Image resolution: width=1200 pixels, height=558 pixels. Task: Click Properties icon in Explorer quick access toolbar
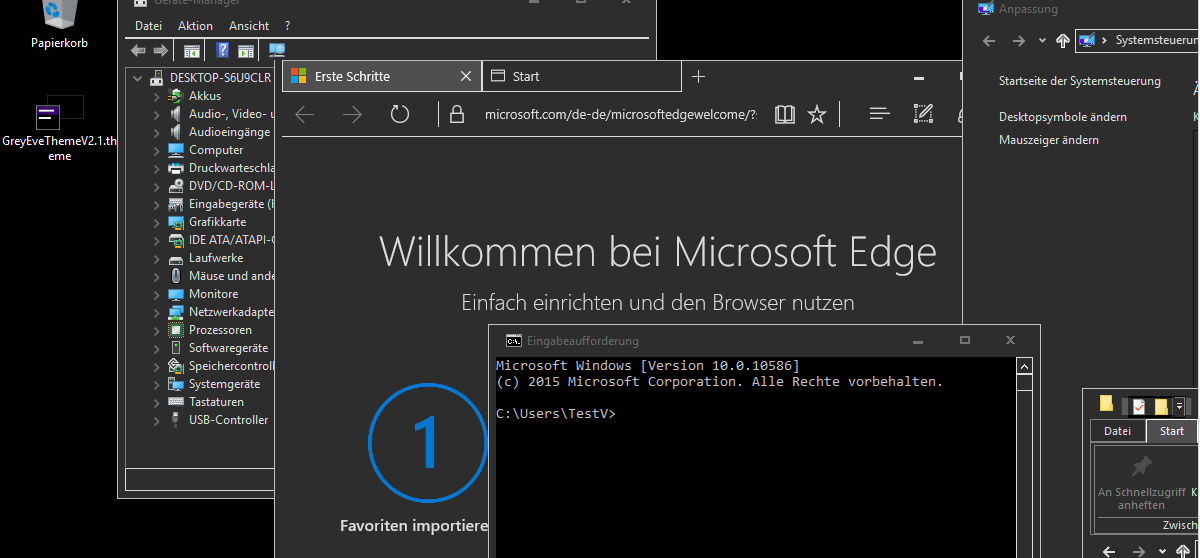coord(1139,406)
